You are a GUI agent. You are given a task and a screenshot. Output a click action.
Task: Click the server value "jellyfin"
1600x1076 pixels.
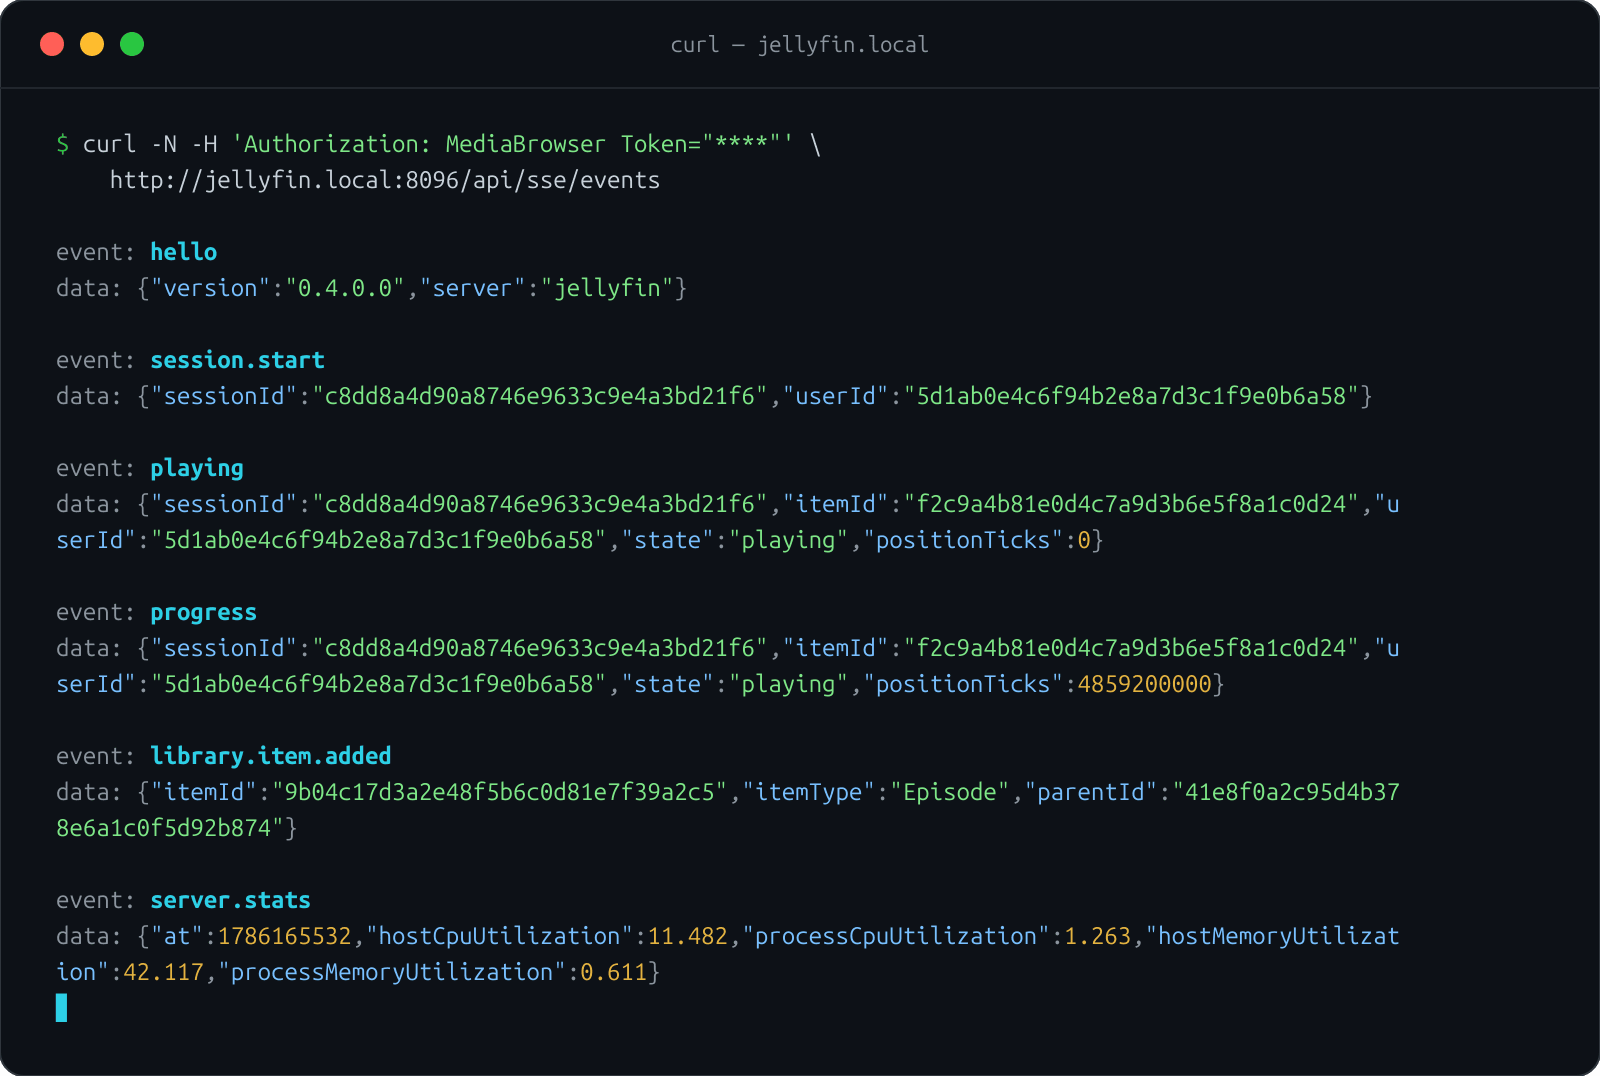tap(607, 288)
